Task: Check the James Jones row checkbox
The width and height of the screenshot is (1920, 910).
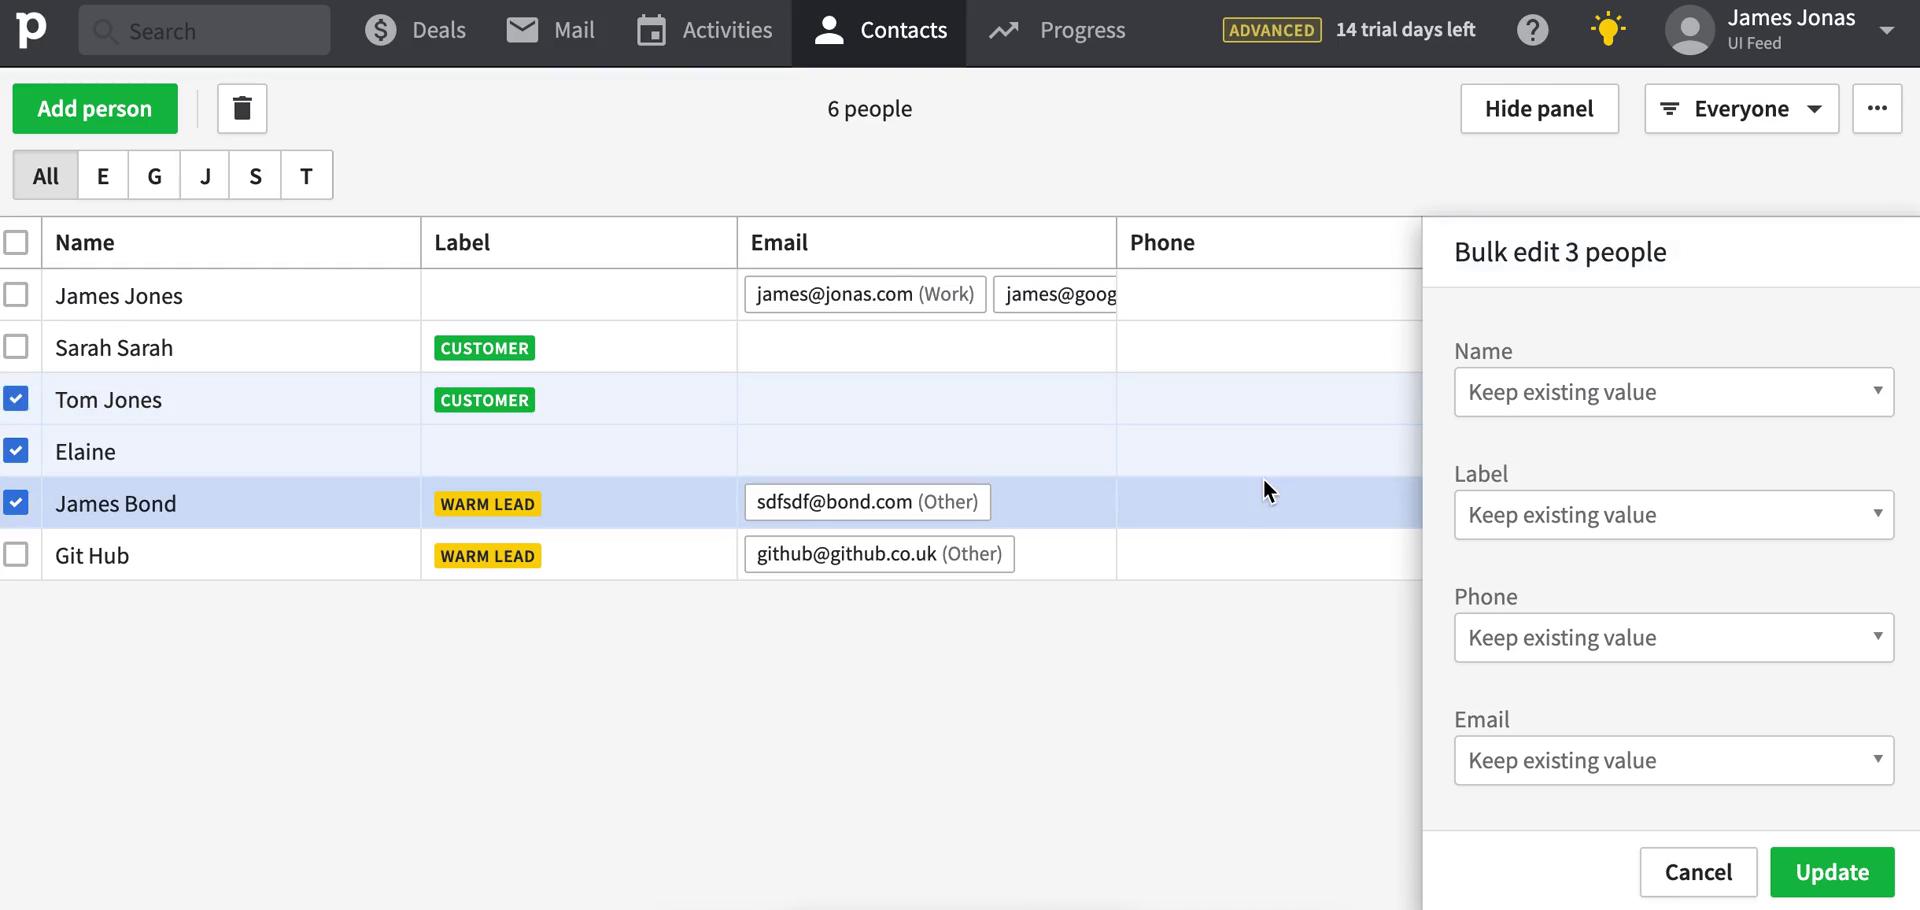Action: [16, 294]
